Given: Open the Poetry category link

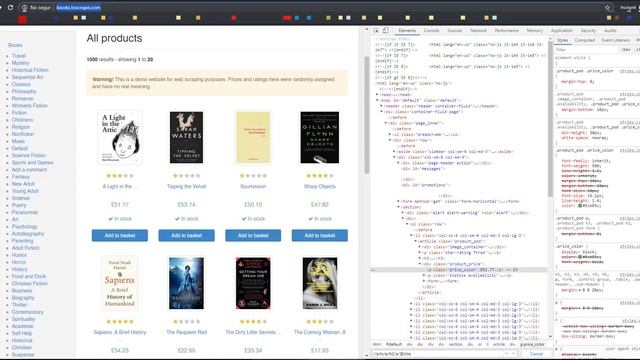Looking at the screenshot, I should click(x=19, y=205).
